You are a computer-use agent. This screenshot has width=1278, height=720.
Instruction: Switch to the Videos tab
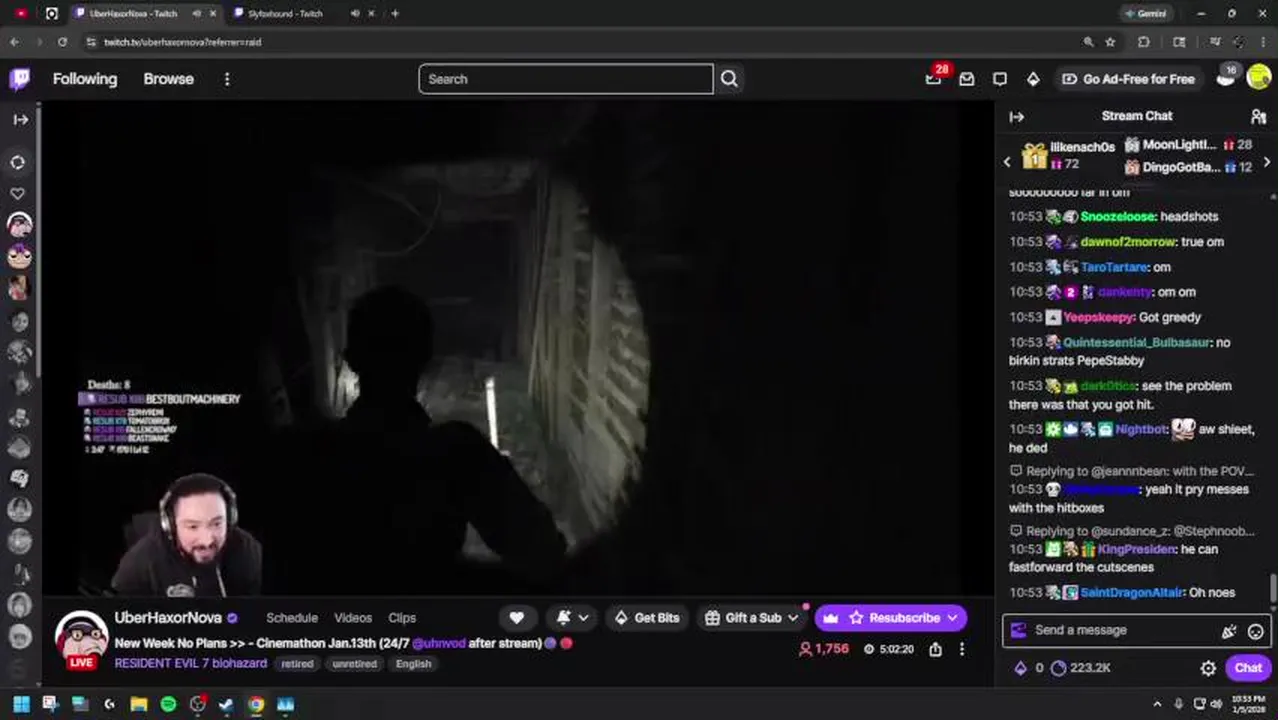[353, 618]
